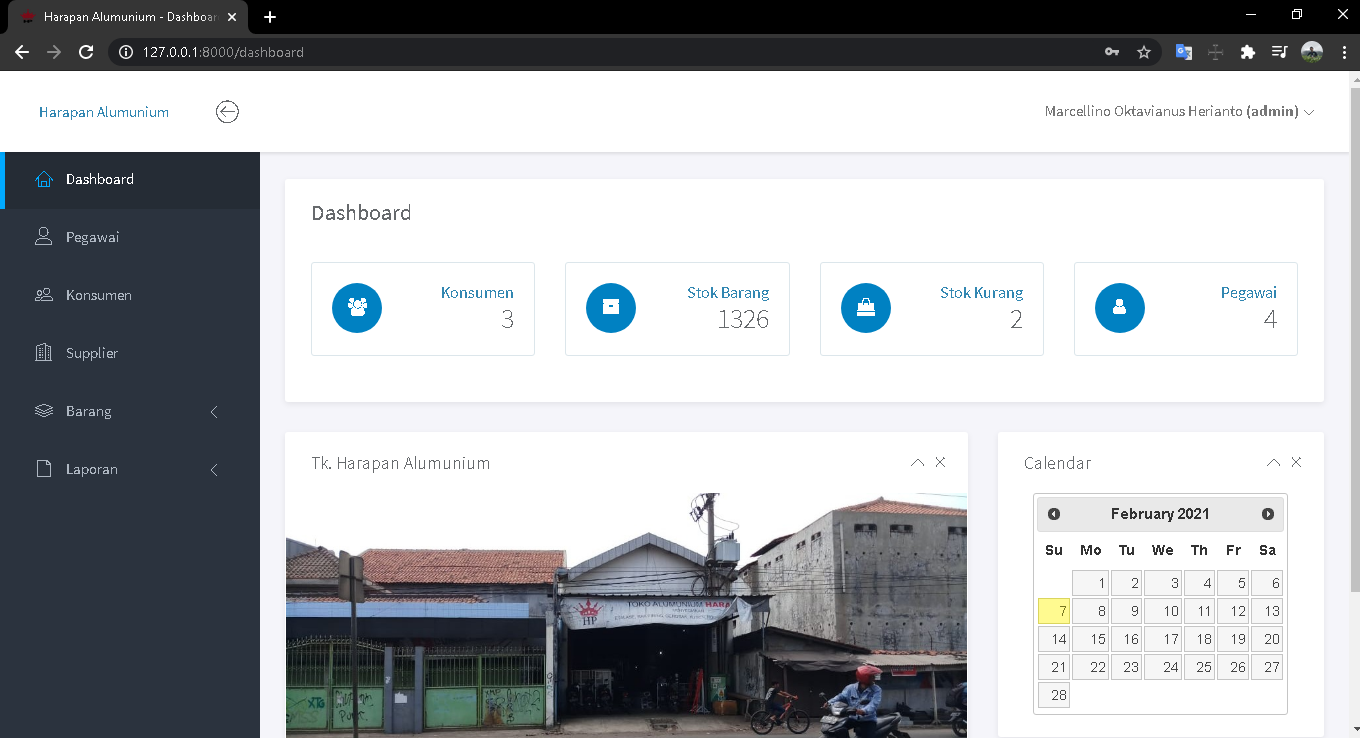Reload the dashboard page
1360x738 pixels.
click(86, 52)
